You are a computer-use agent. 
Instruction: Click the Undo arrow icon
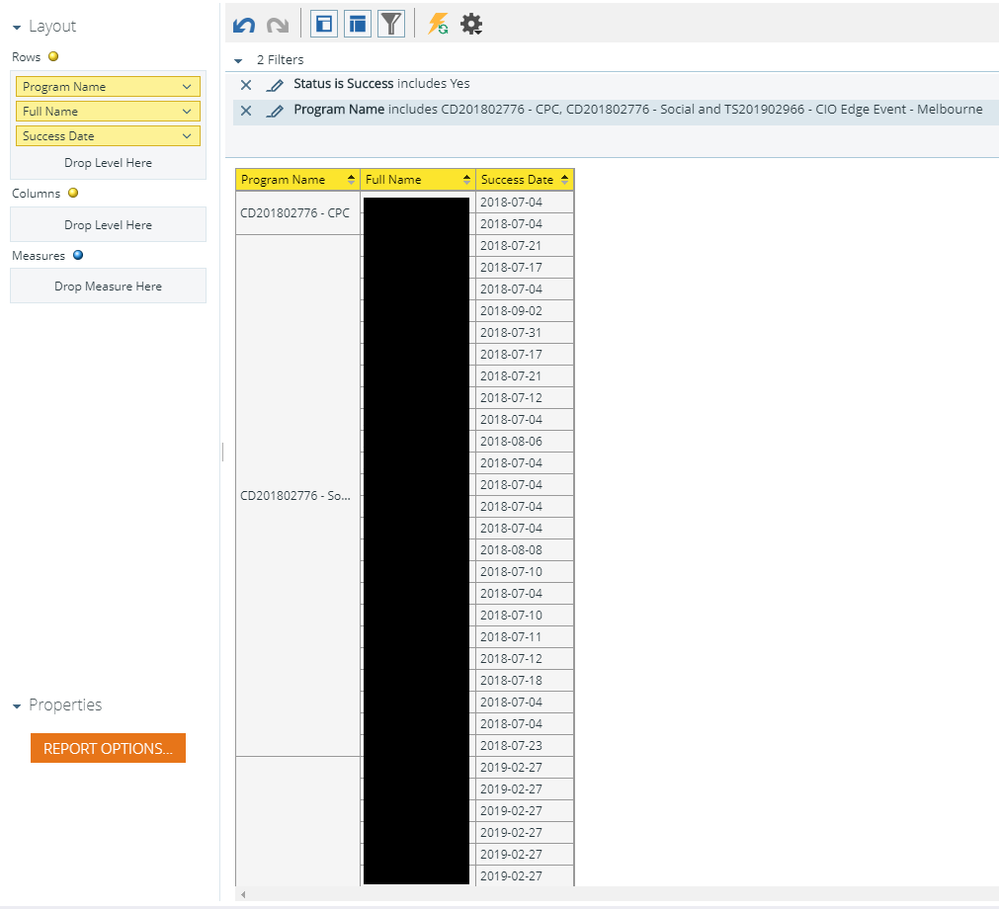point(244,25)
